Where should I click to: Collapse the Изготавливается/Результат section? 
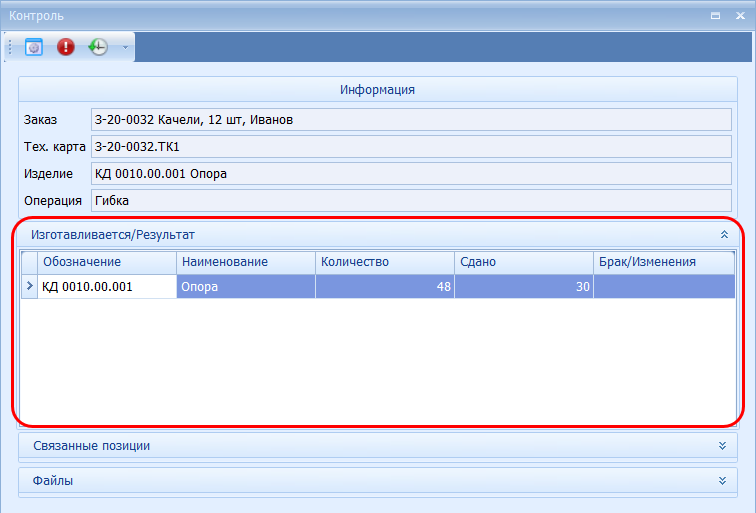point(723,234)
